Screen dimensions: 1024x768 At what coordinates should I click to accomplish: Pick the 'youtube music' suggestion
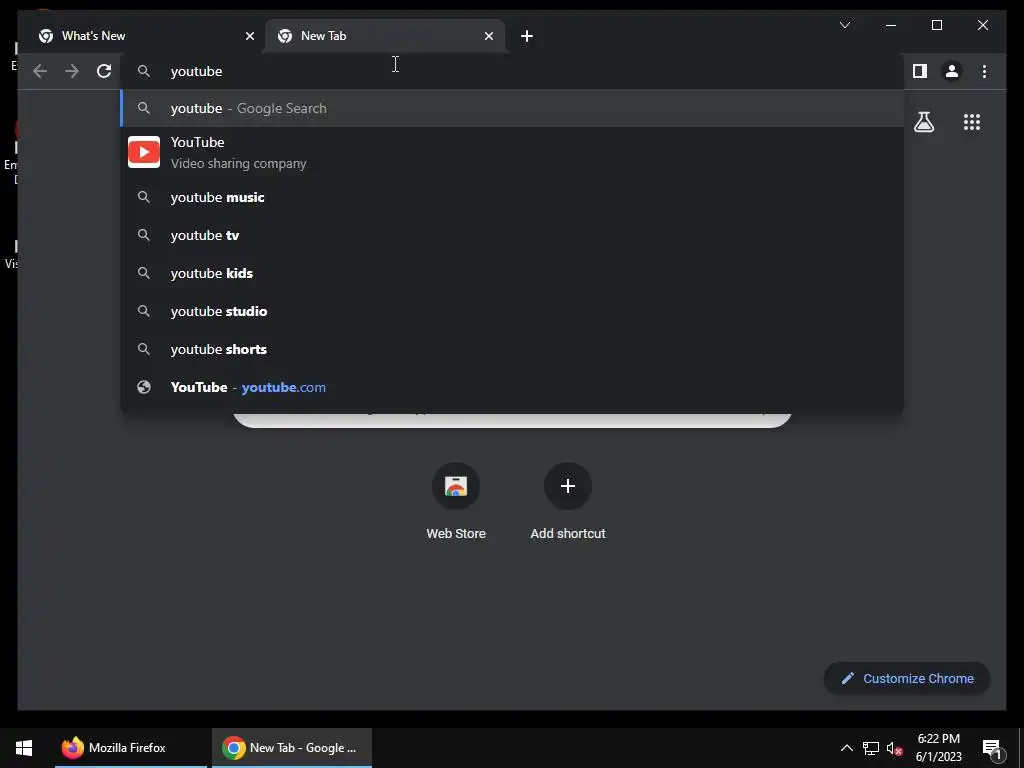(512, 197)
